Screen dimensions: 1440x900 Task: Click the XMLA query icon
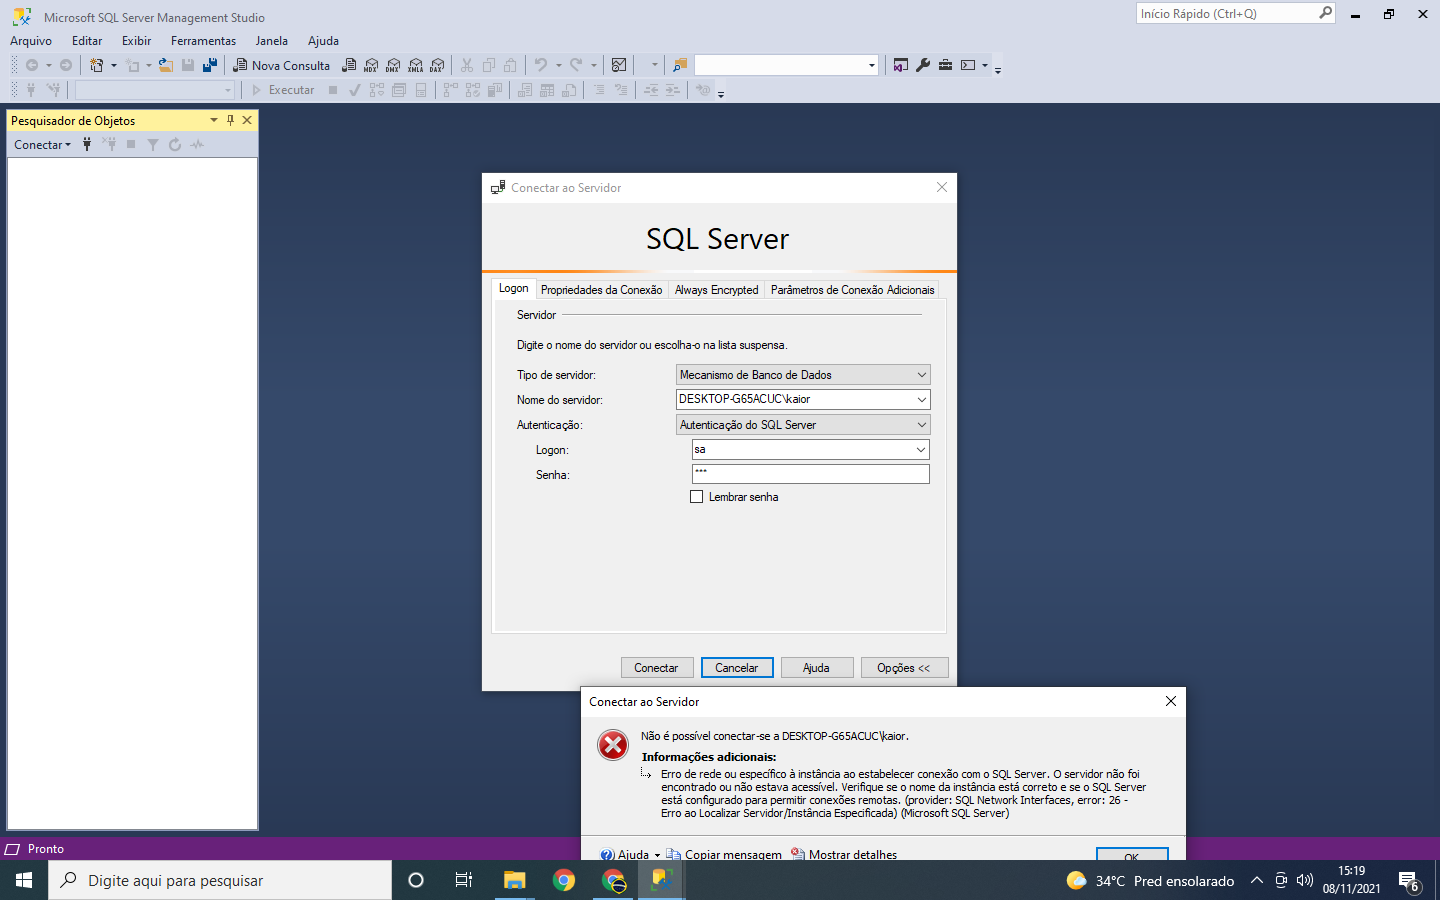415,65
